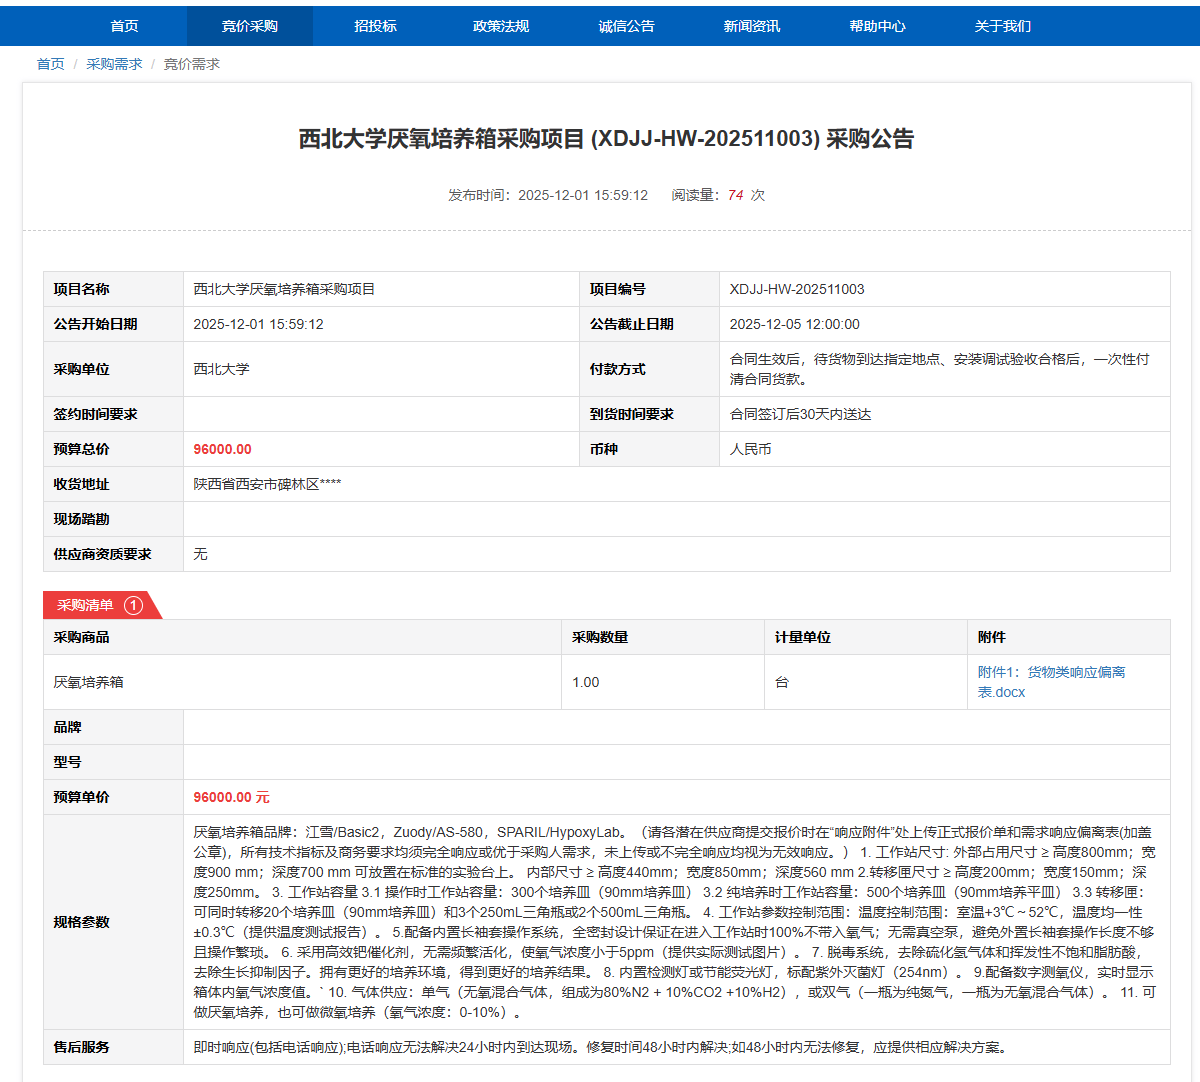The width and height of the screenshot is (1200, 1082).
Task: Click the 厌氧培养箱 product name cell
Action: pyautogui.click(x=89, y=682)
